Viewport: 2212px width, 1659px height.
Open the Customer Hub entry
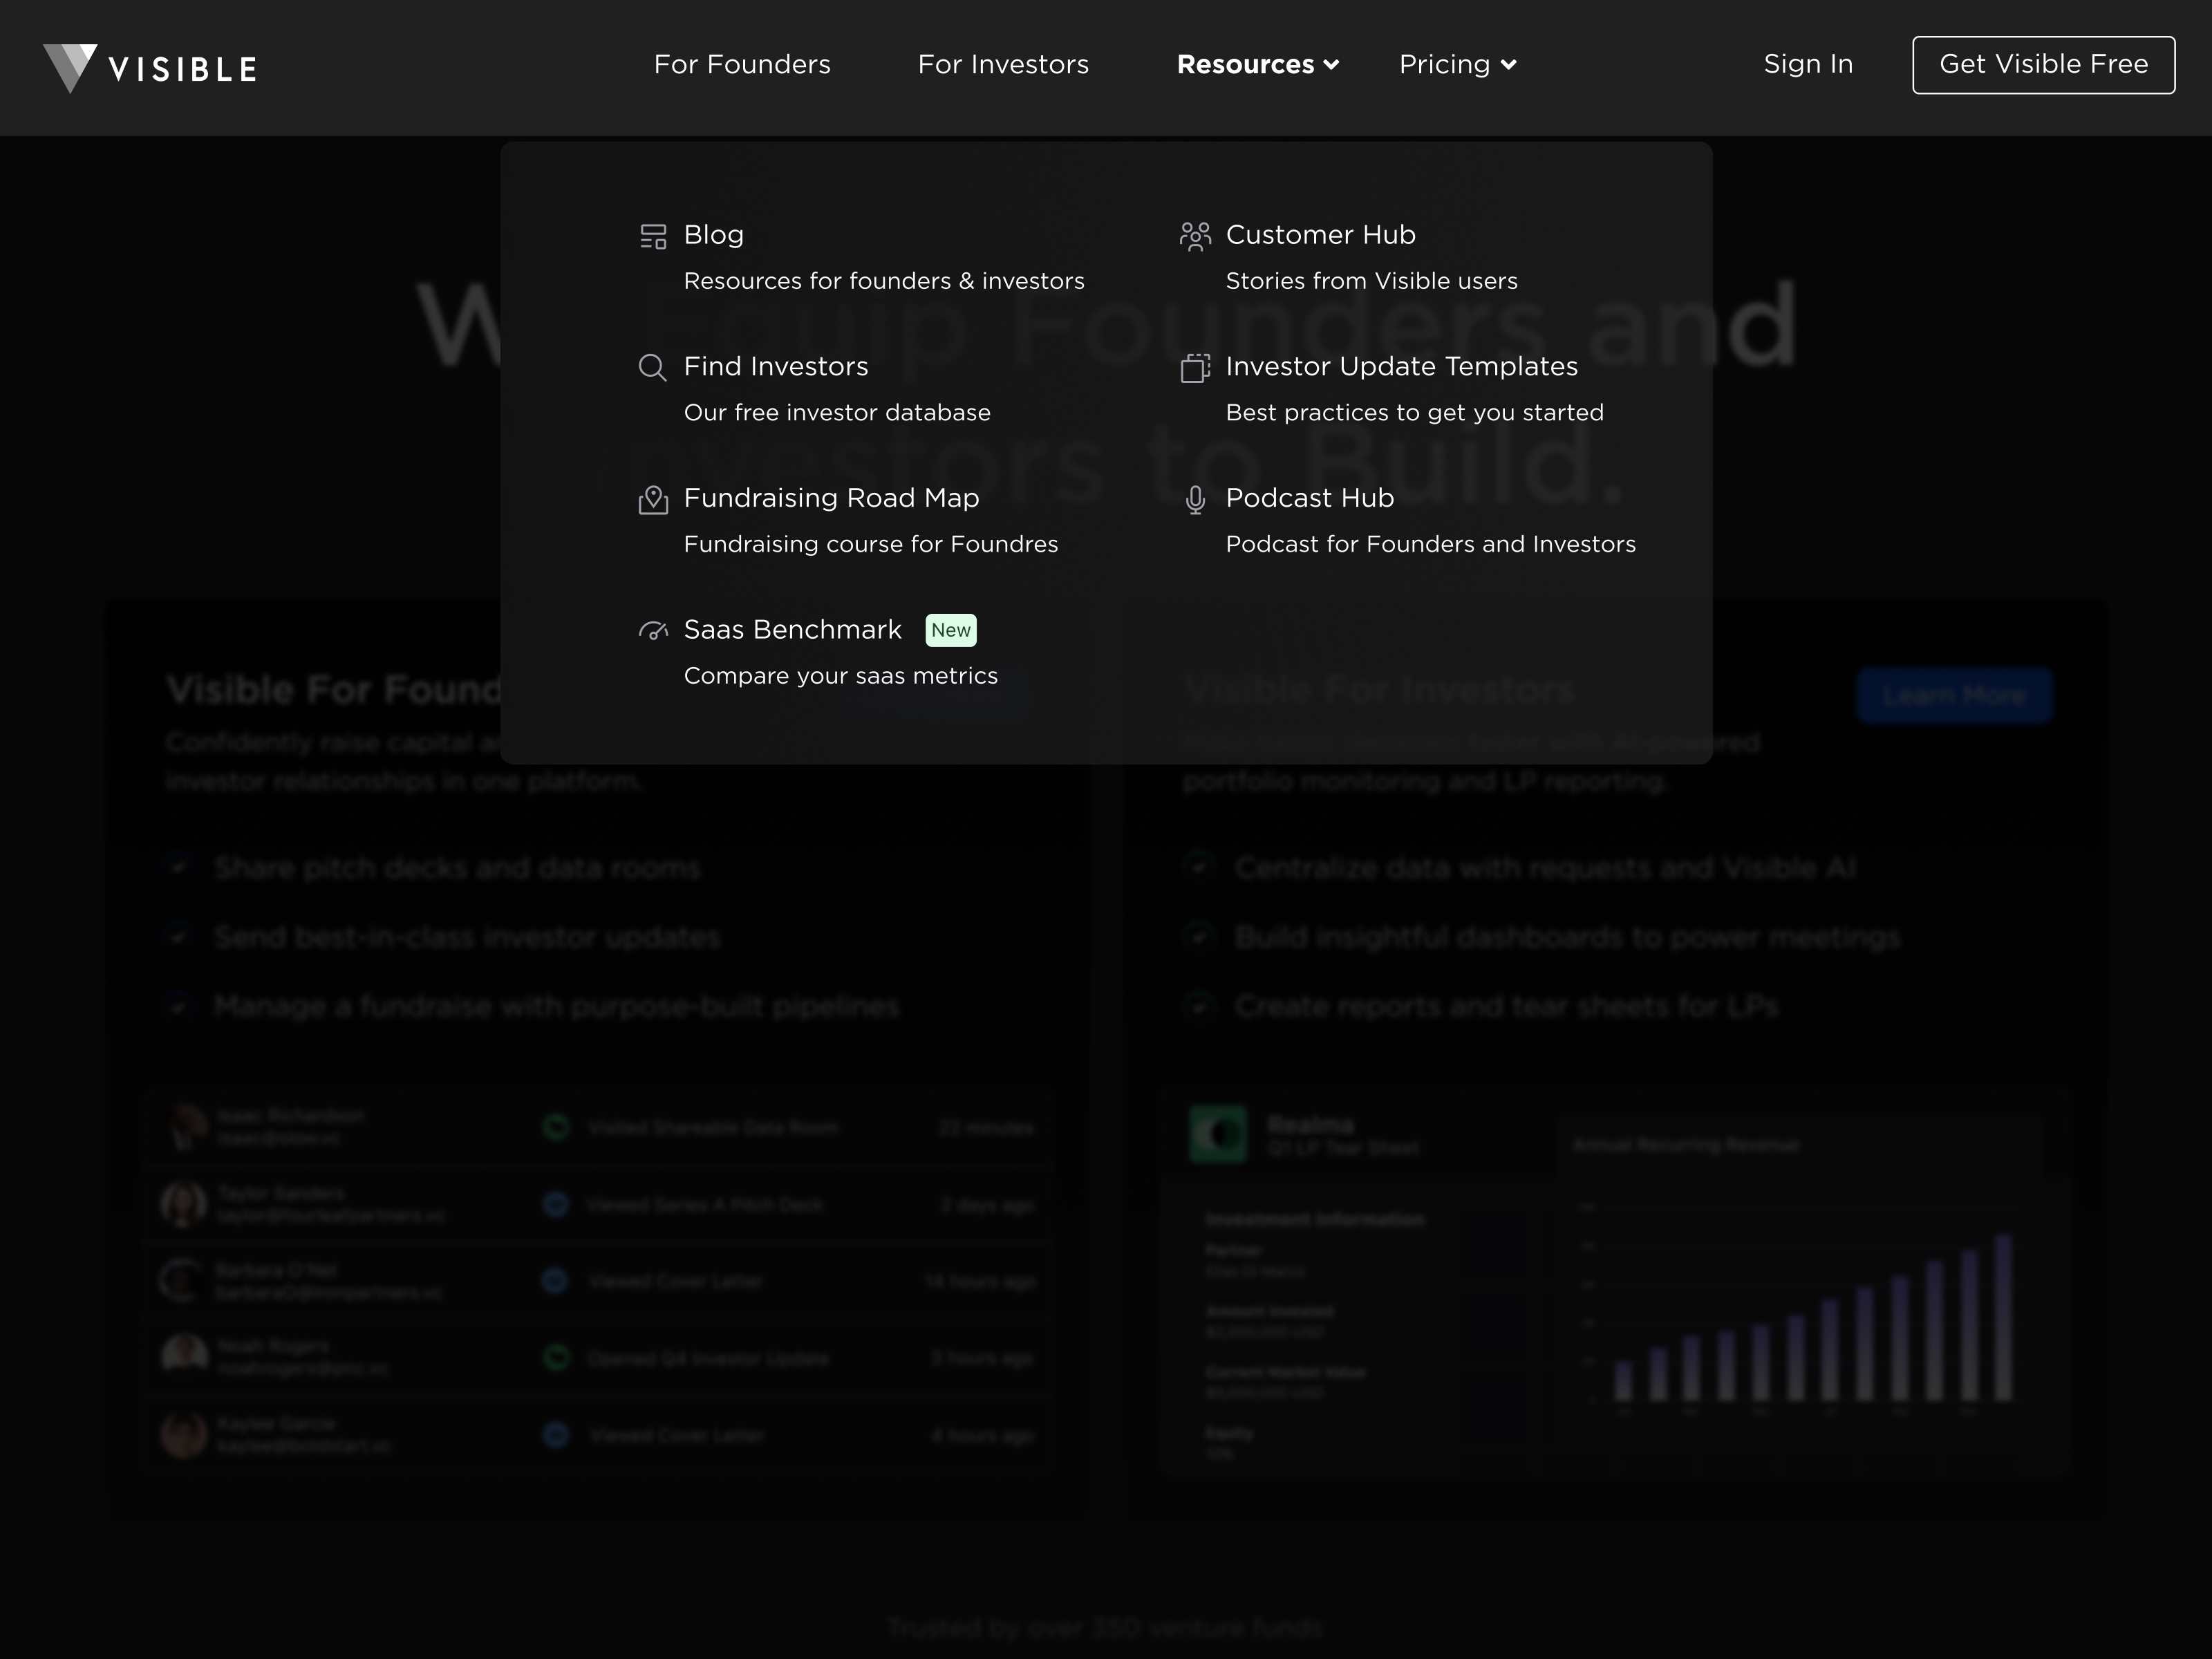pos(1320,235)
